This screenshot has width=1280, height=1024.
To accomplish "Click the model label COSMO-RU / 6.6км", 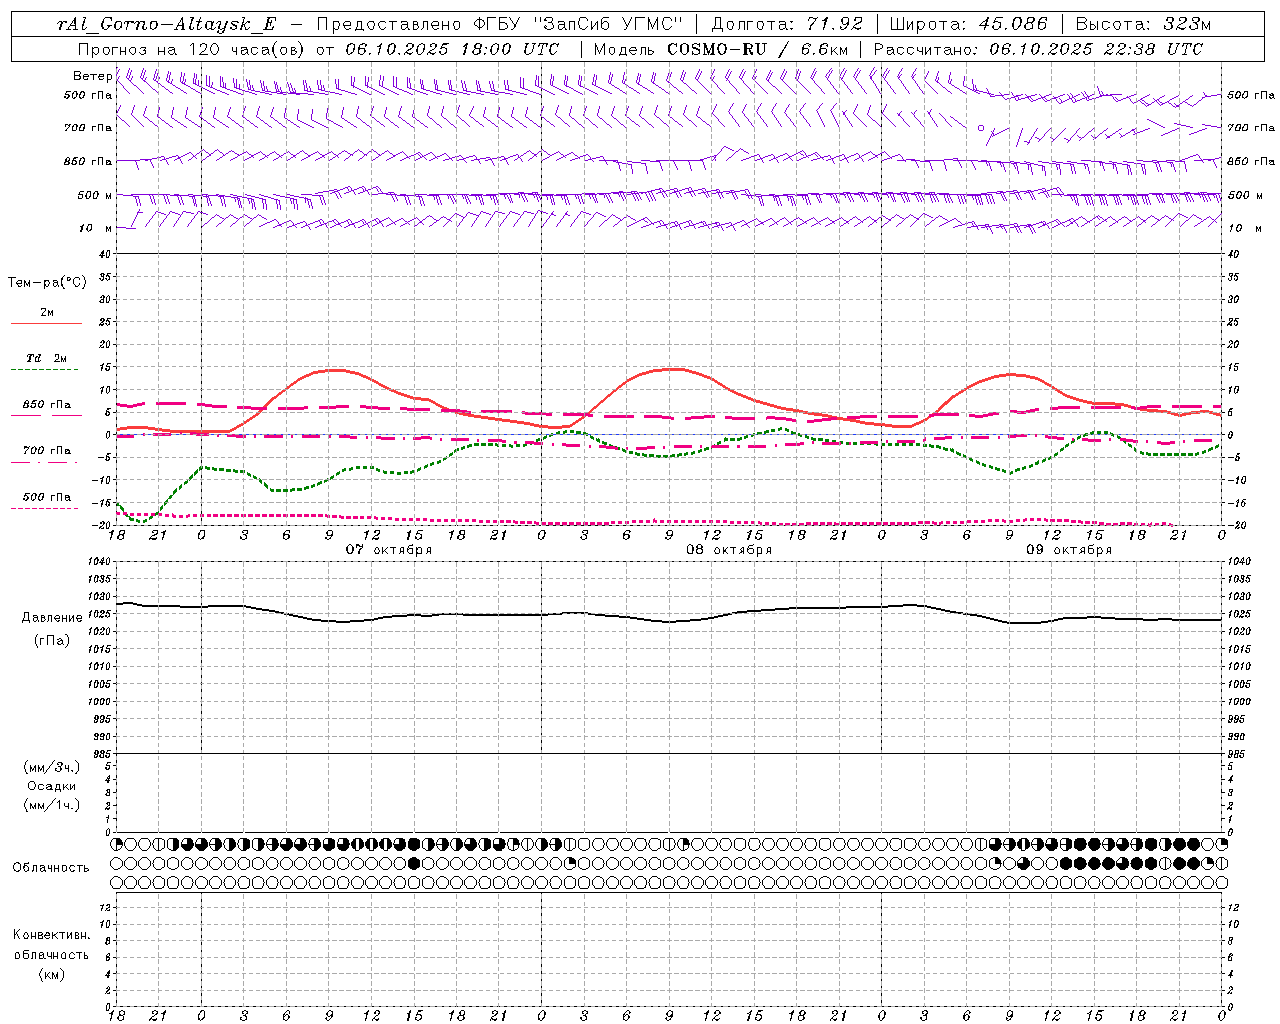I will click(x=757, y=49).
